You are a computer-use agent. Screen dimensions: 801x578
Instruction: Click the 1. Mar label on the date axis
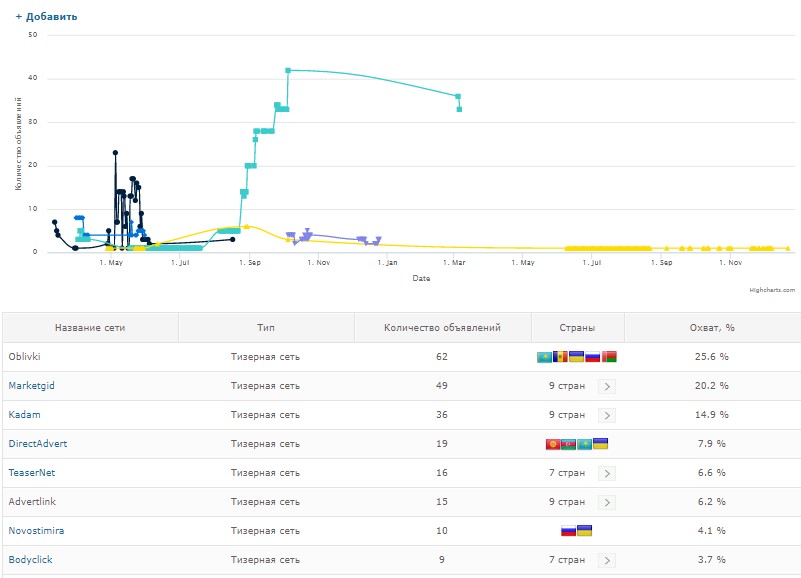pyautogui.click(x=454, y=262)
